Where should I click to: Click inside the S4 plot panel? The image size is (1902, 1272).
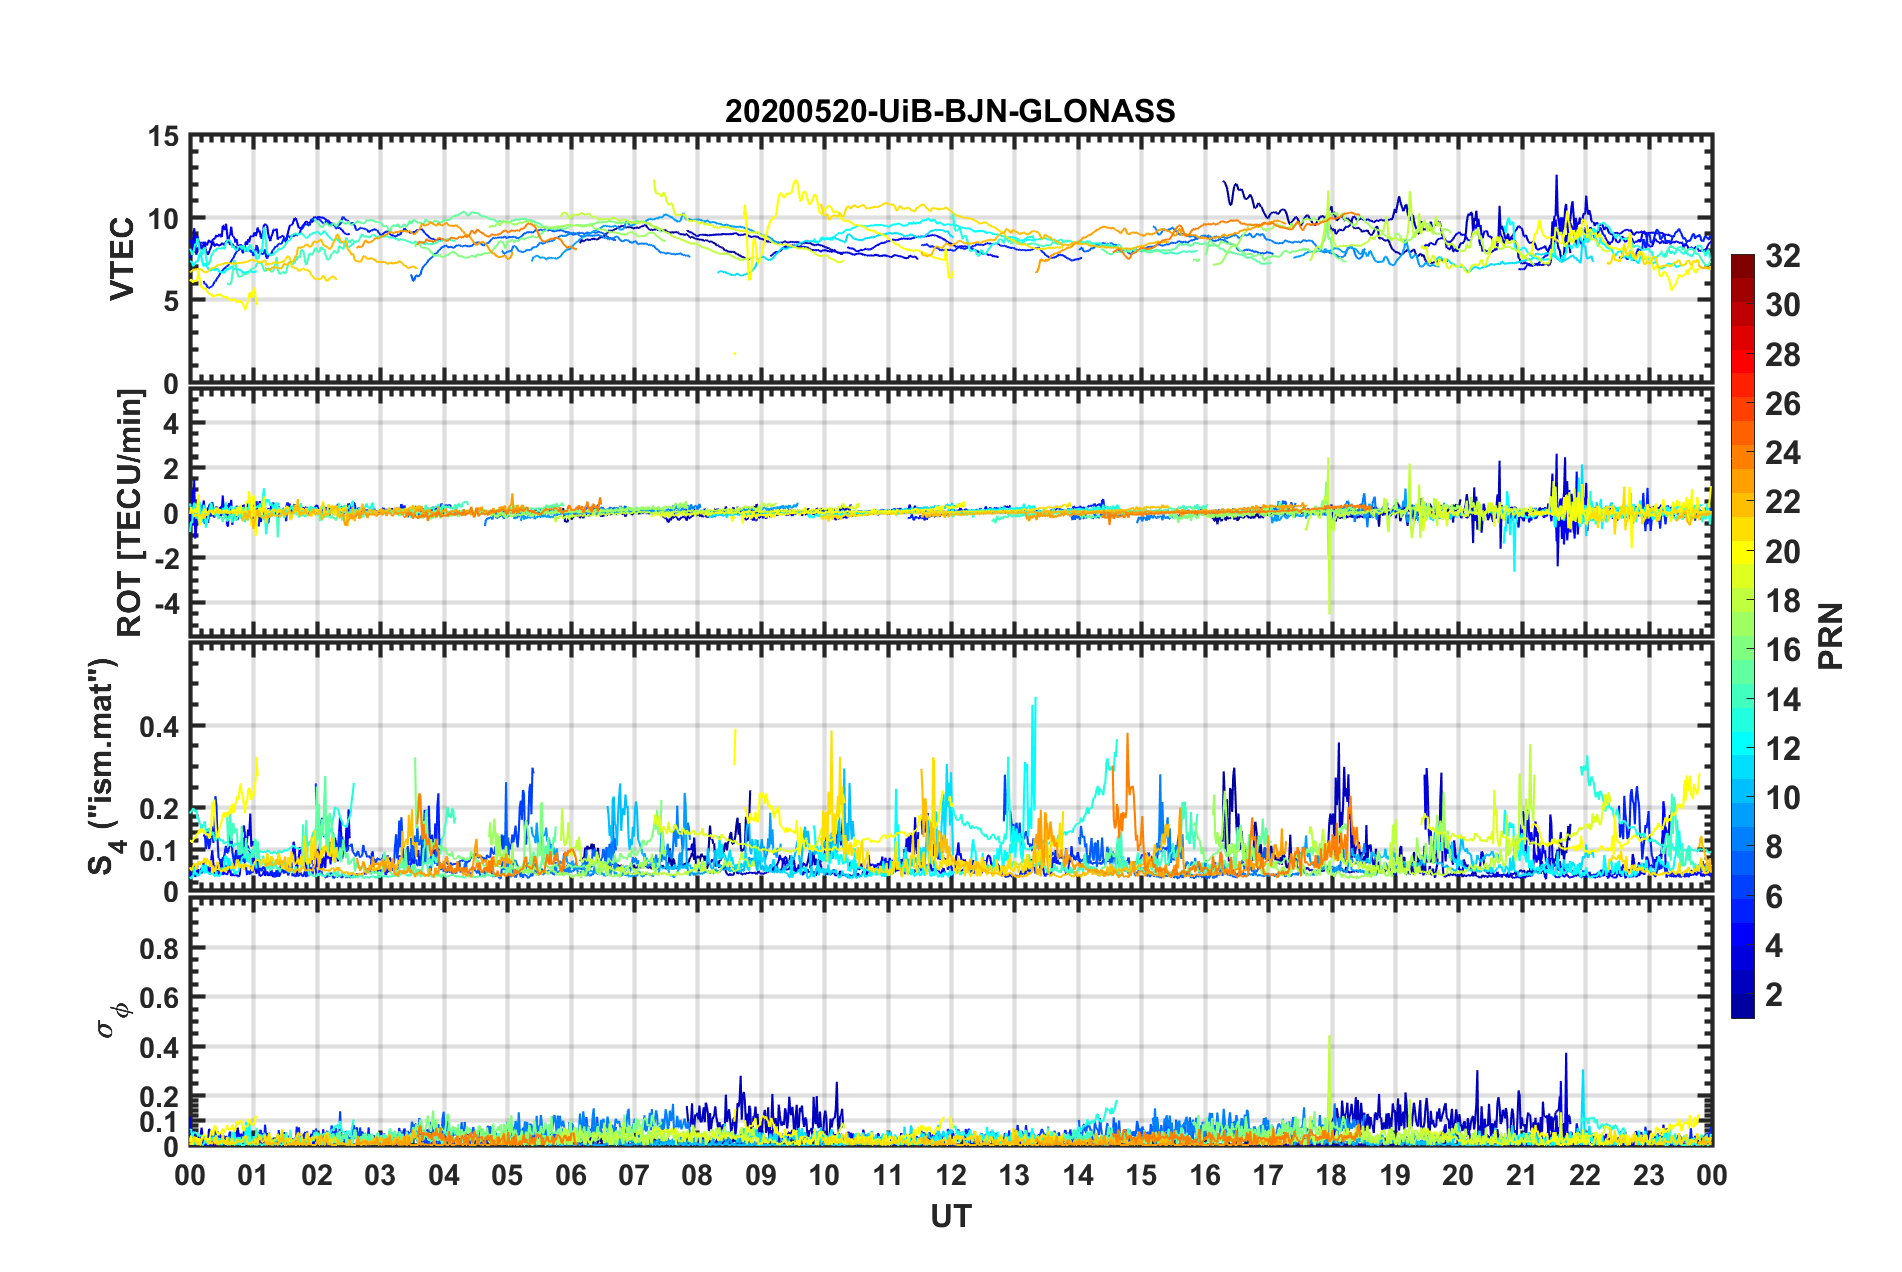click(951, 766)
